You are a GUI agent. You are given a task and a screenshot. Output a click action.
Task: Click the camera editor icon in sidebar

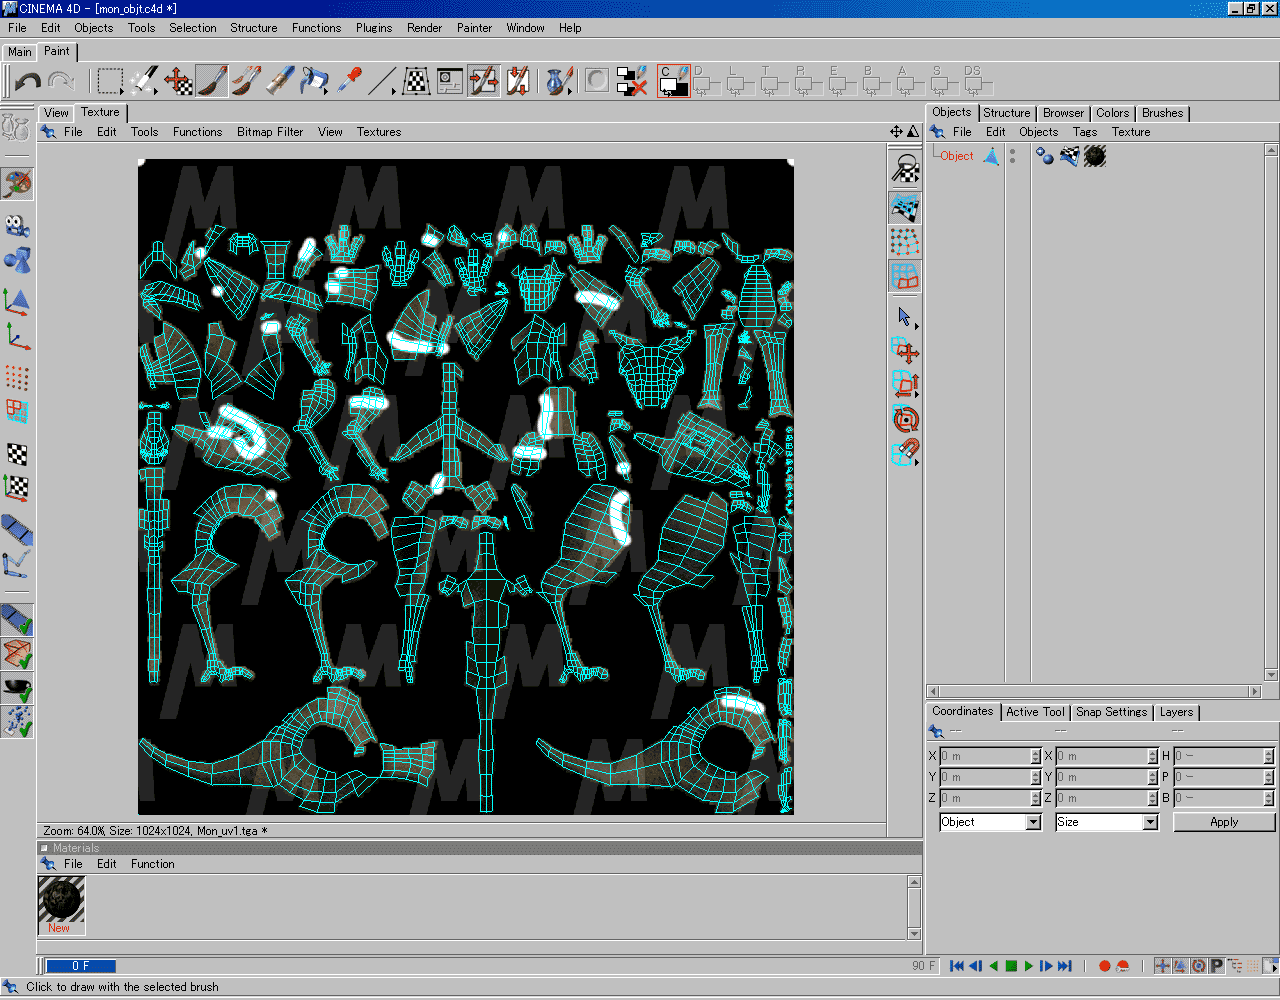pos(17,225)
